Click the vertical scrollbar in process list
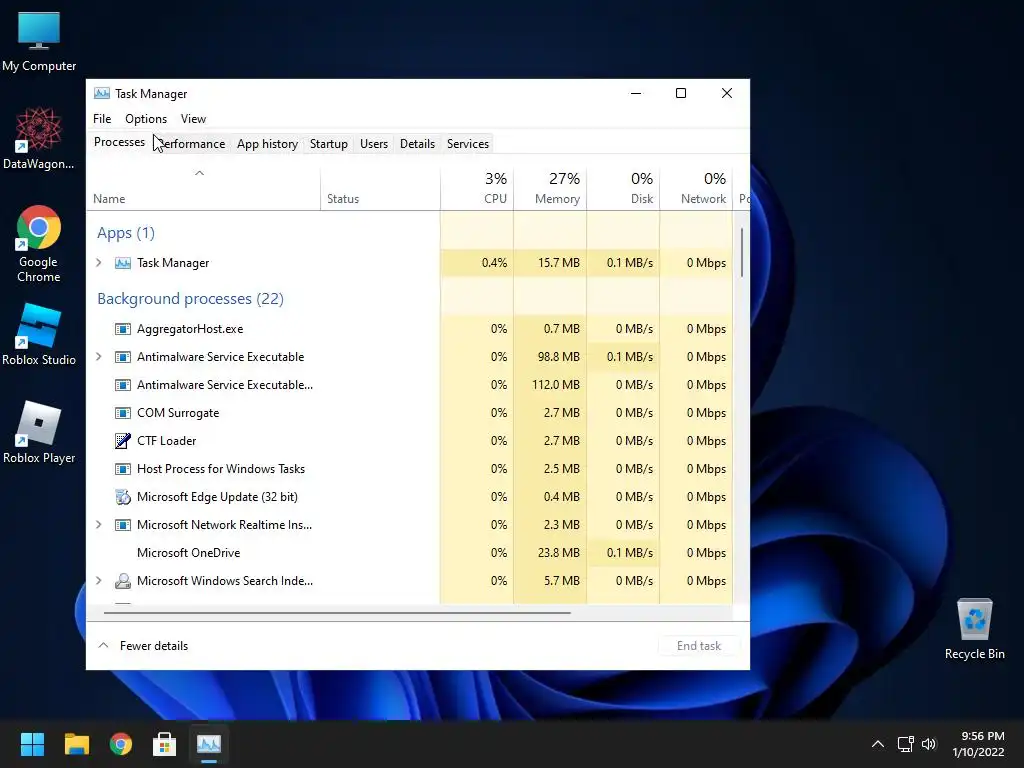Screen dimensions: 1024x768 pyautogui.click(x=742, y=253)
